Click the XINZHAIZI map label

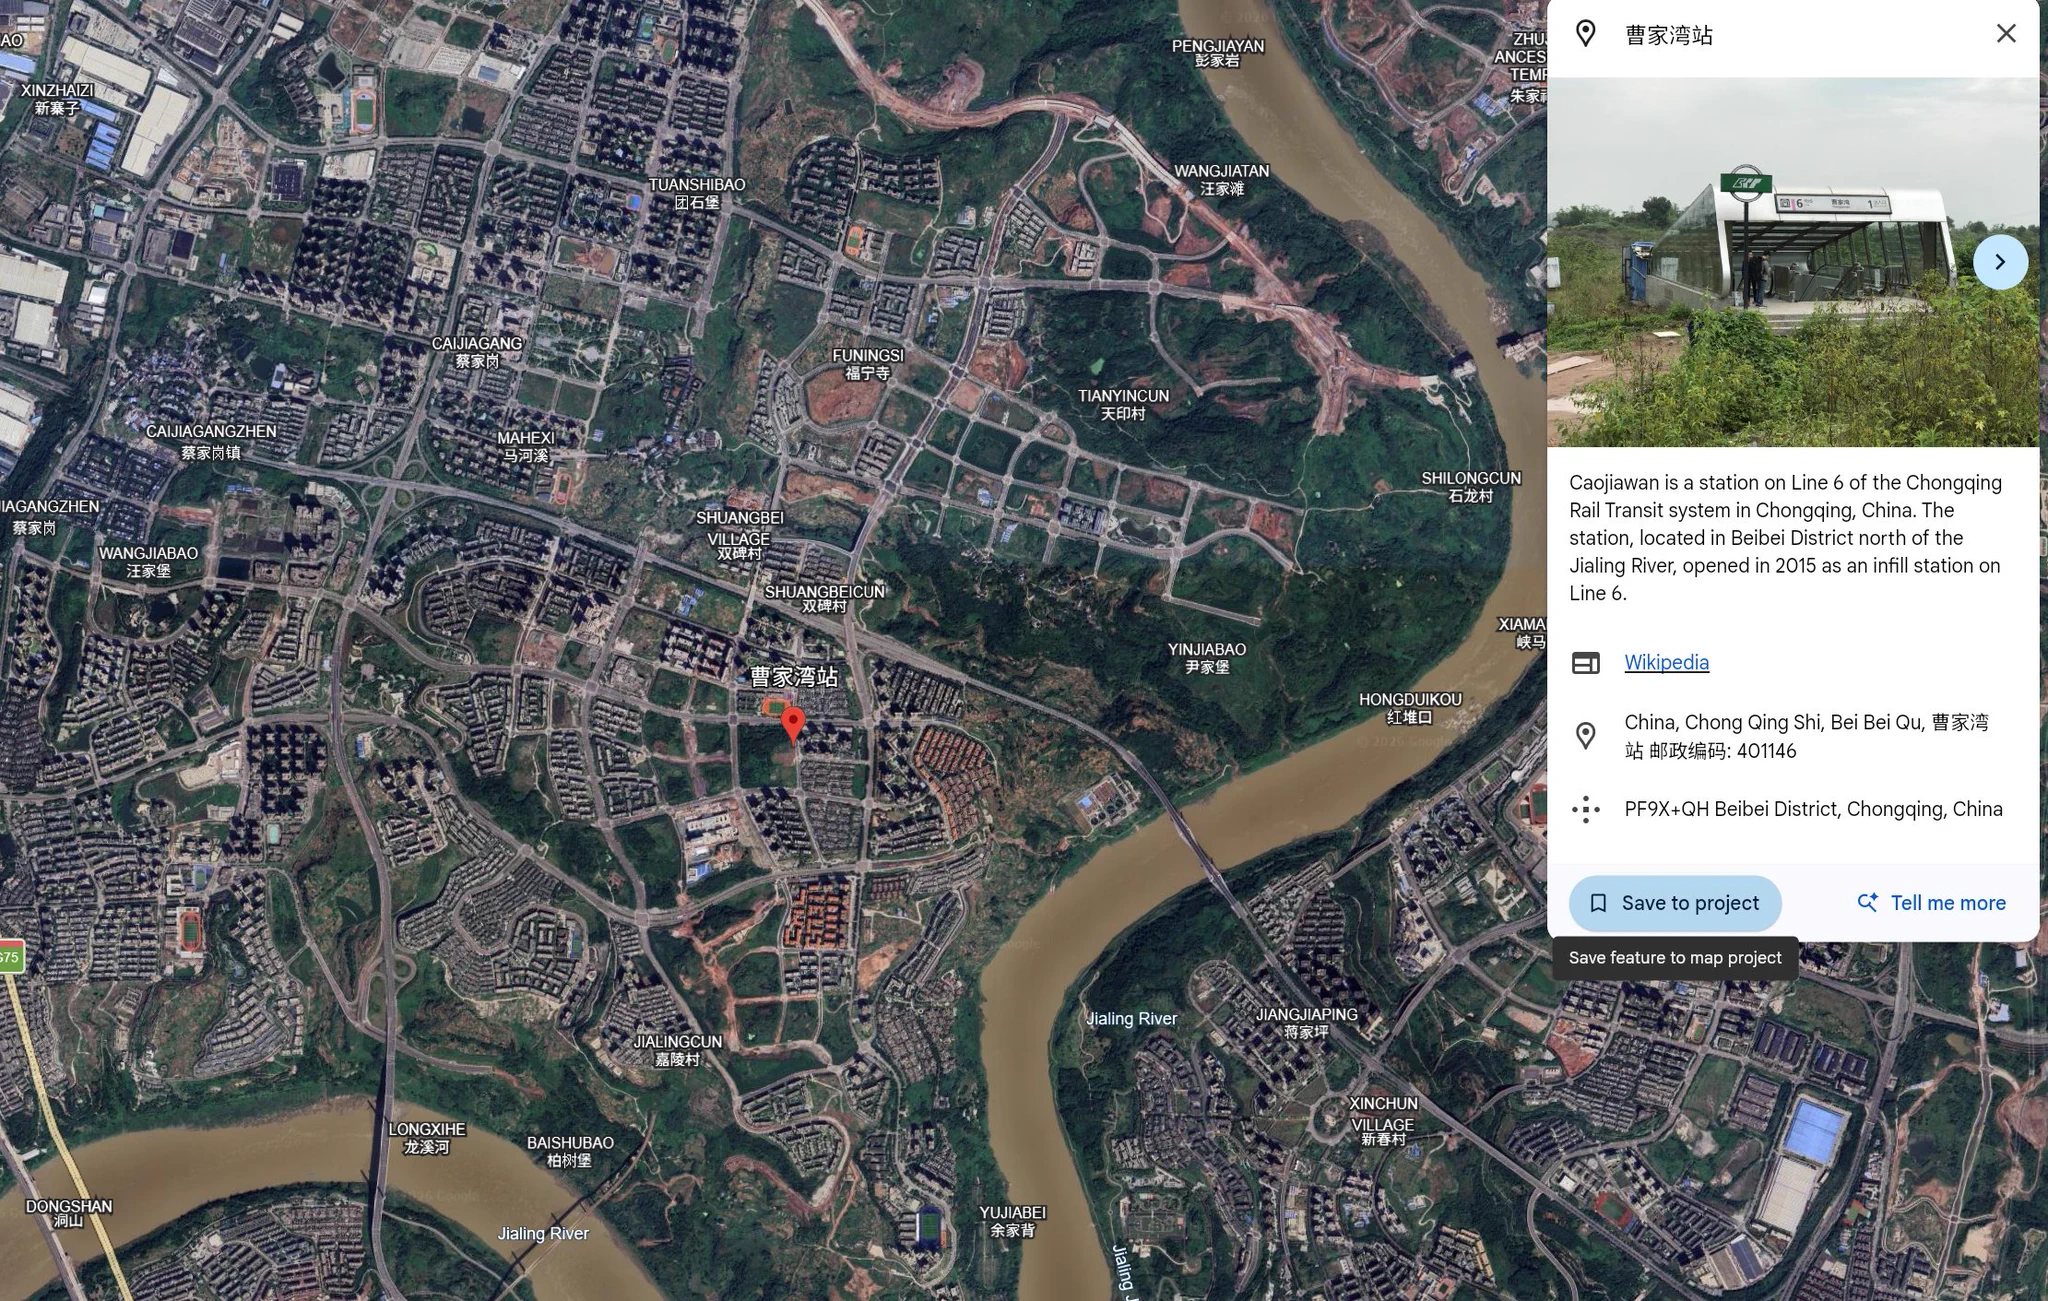coord(57,99)
